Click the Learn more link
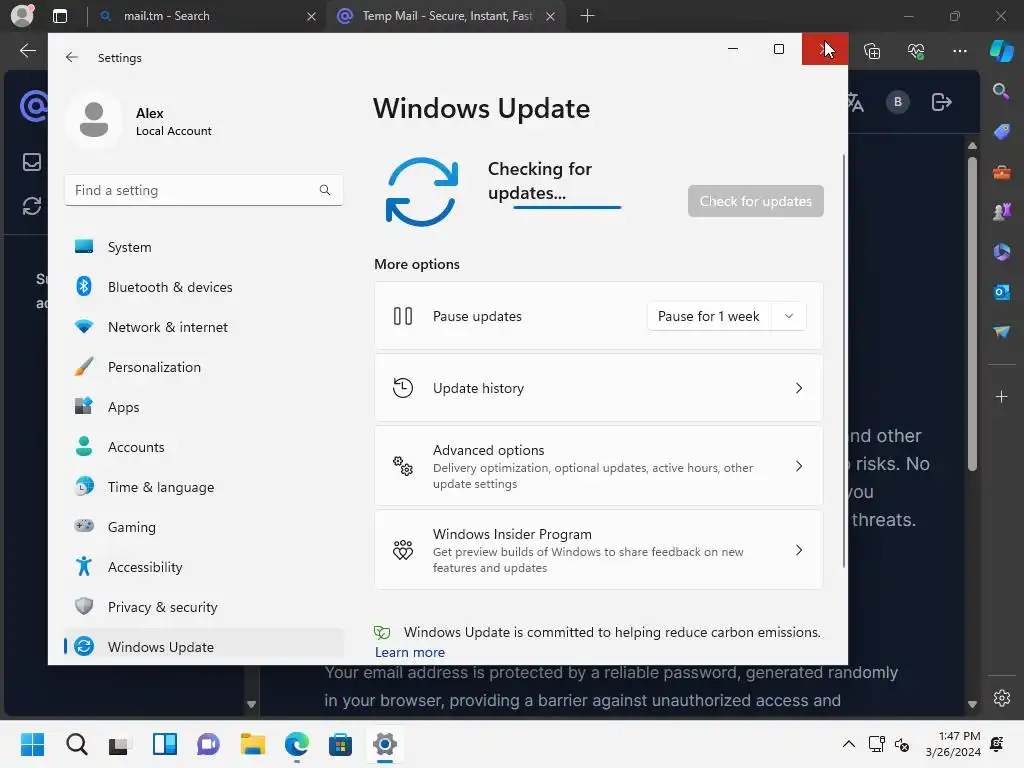 click(409, 652)
